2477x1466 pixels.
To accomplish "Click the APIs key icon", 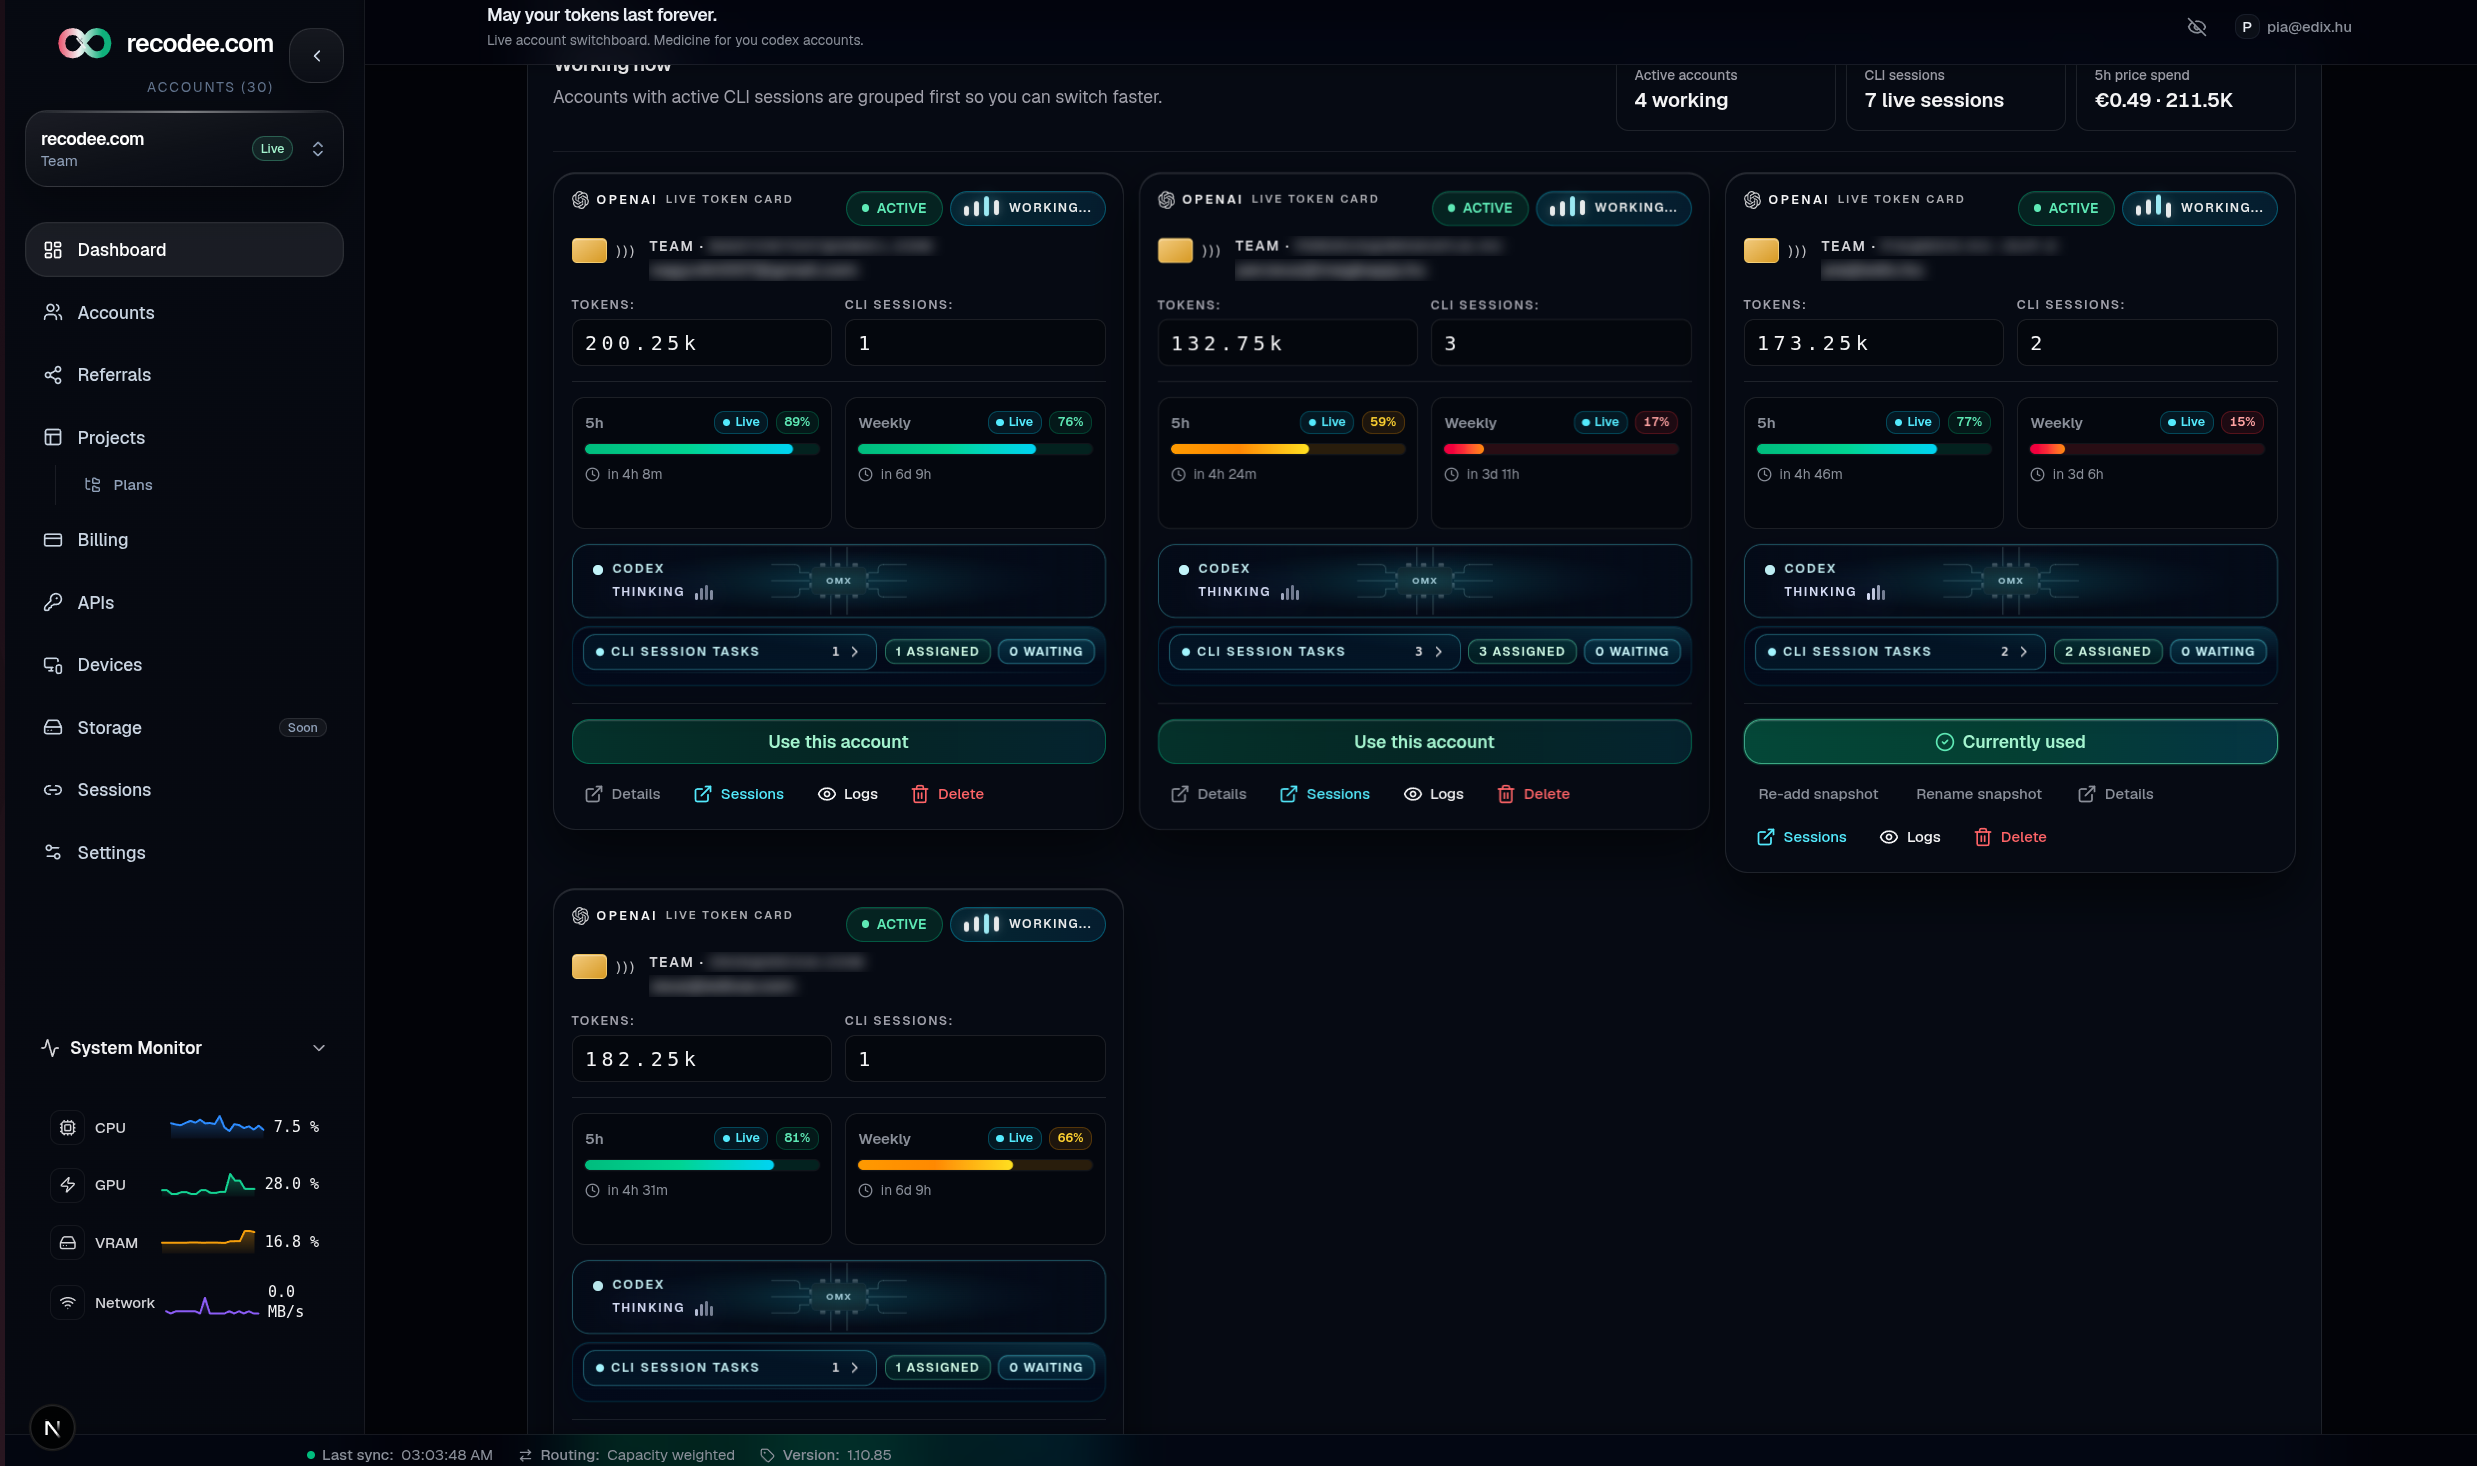I will click(x=53, y=602).
